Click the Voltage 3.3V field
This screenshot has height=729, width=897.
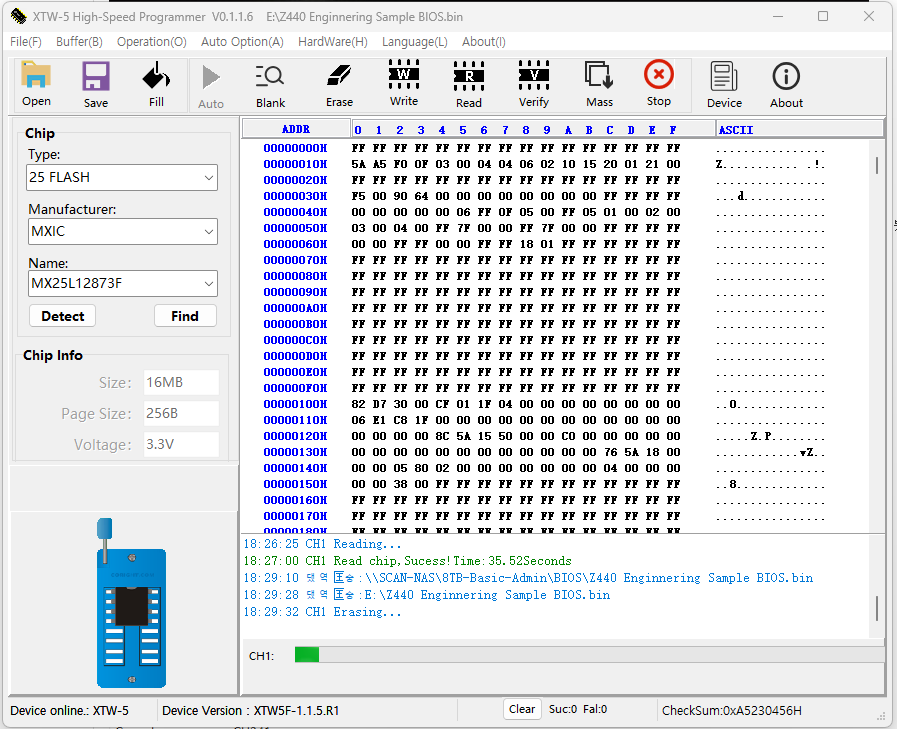[x=181, y=444]
